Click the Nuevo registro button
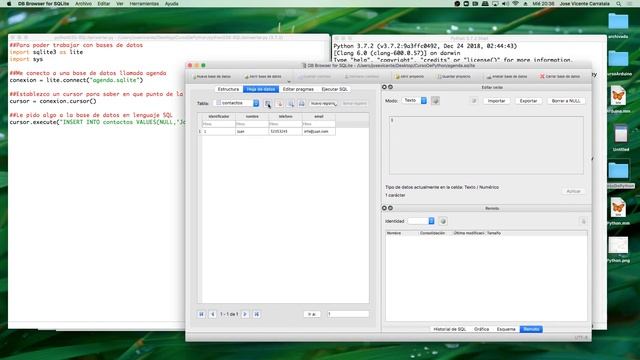 pos(323,104)
